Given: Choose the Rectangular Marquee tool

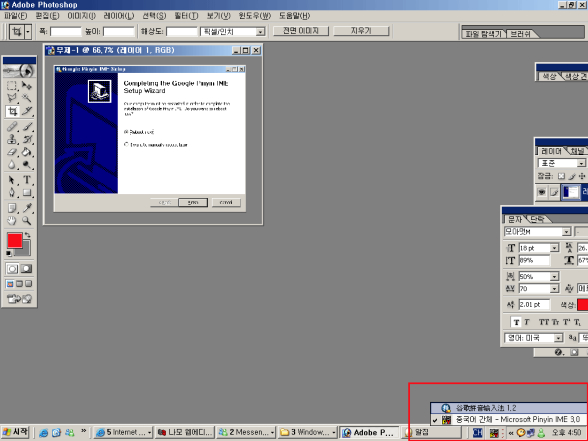Looking at the screenshot, I should (x=12, y=86).
